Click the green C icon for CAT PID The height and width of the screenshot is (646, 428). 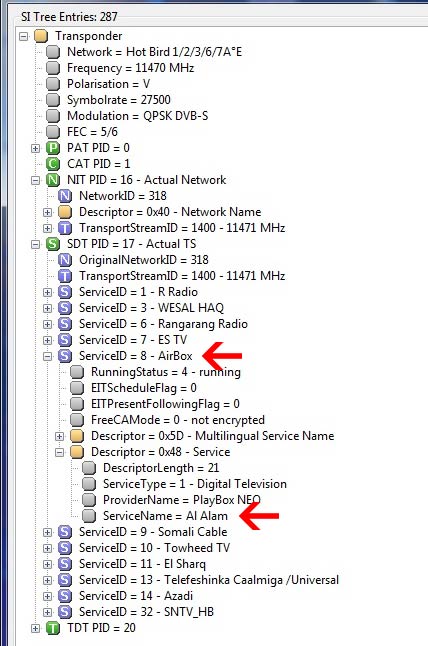53,164
